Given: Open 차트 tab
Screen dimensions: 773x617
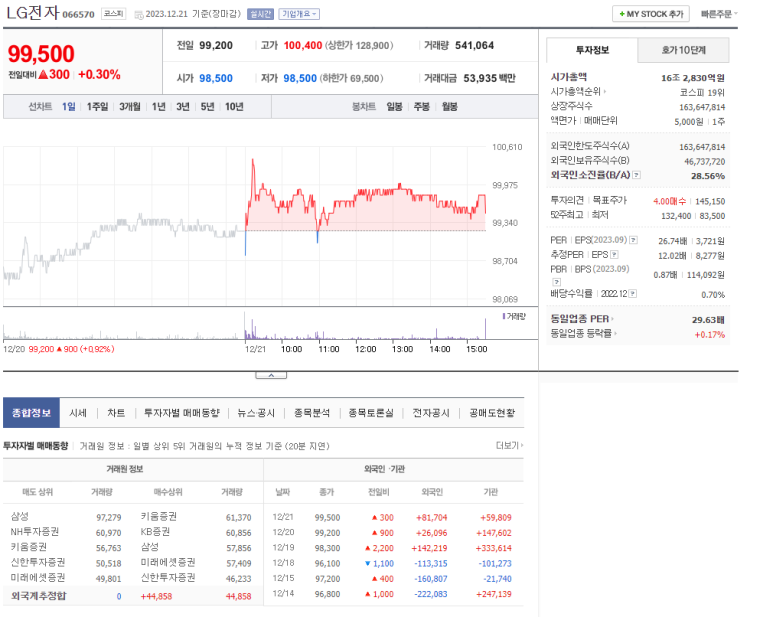Looking at the screenshot, I should (116, 413).
